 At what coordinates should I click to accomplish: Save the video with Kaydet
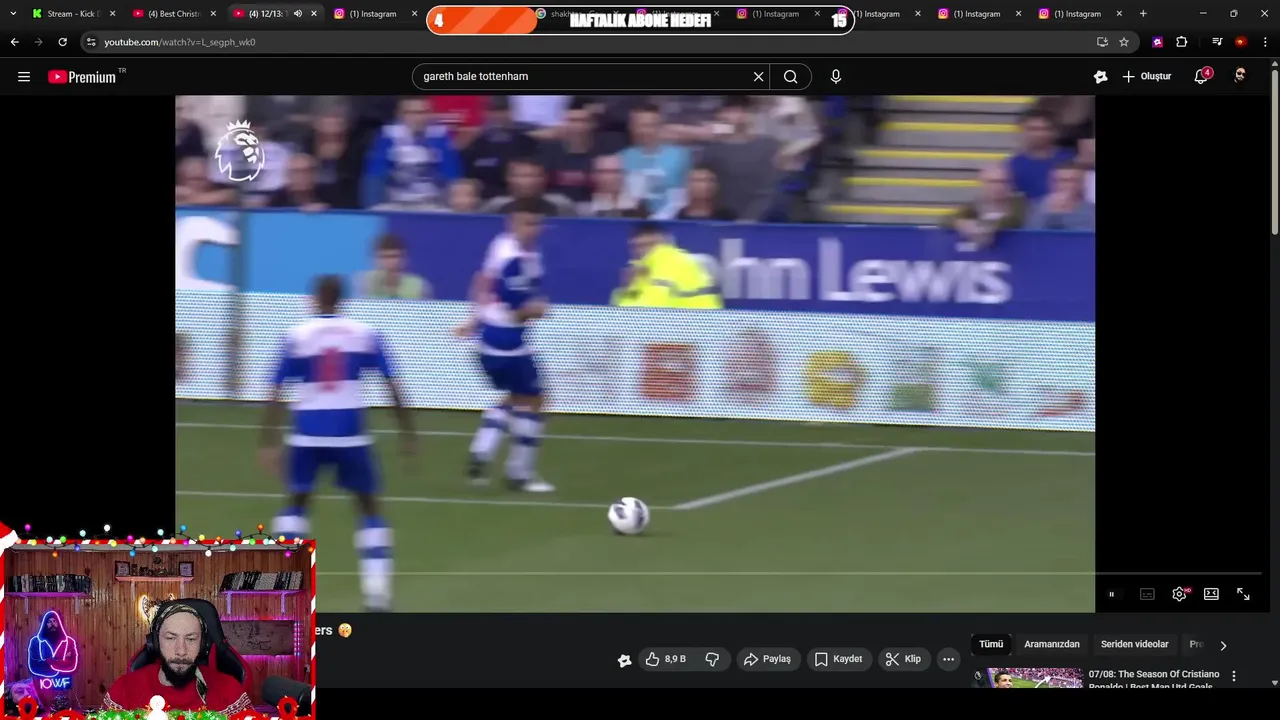coord(838,659)
